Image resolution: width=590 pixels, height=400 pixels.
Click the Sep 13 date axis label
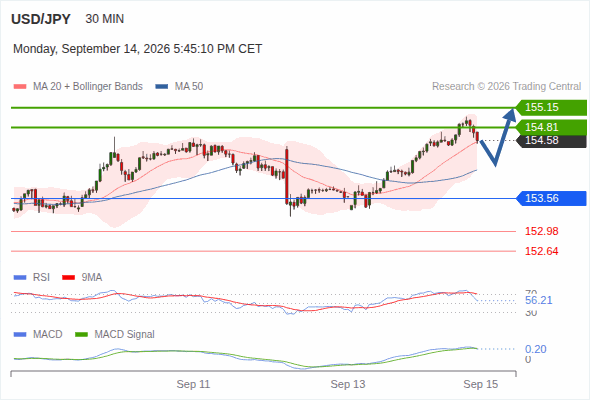348,384
